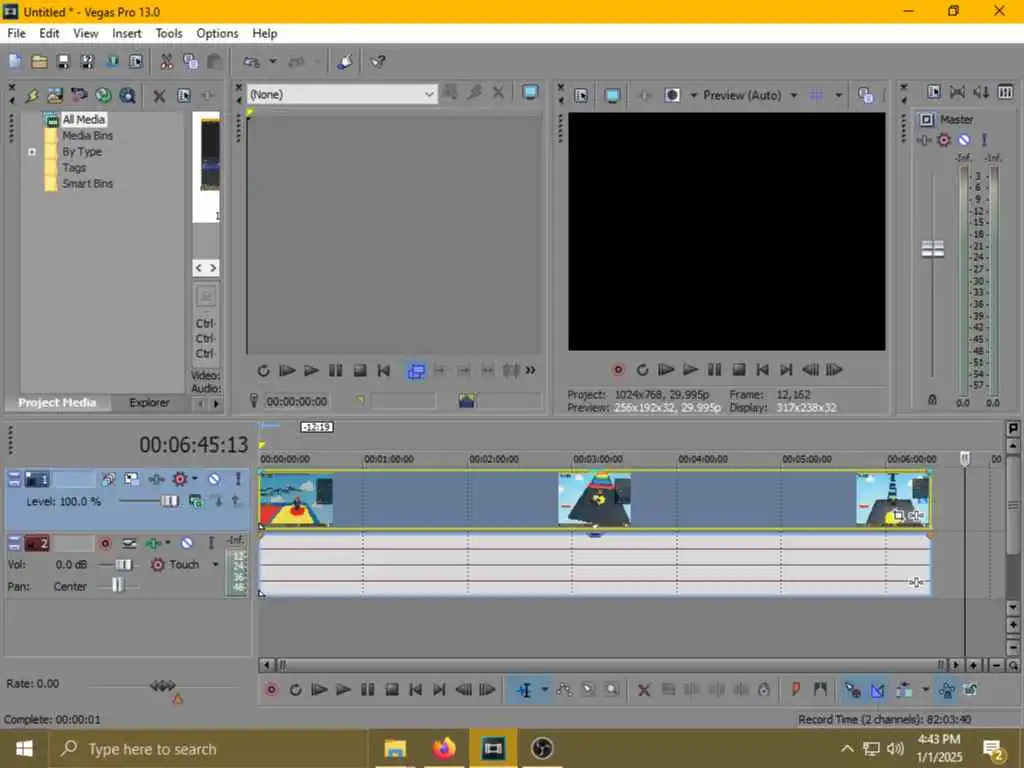Open Master bus FX icon

[x=924, y=140]
